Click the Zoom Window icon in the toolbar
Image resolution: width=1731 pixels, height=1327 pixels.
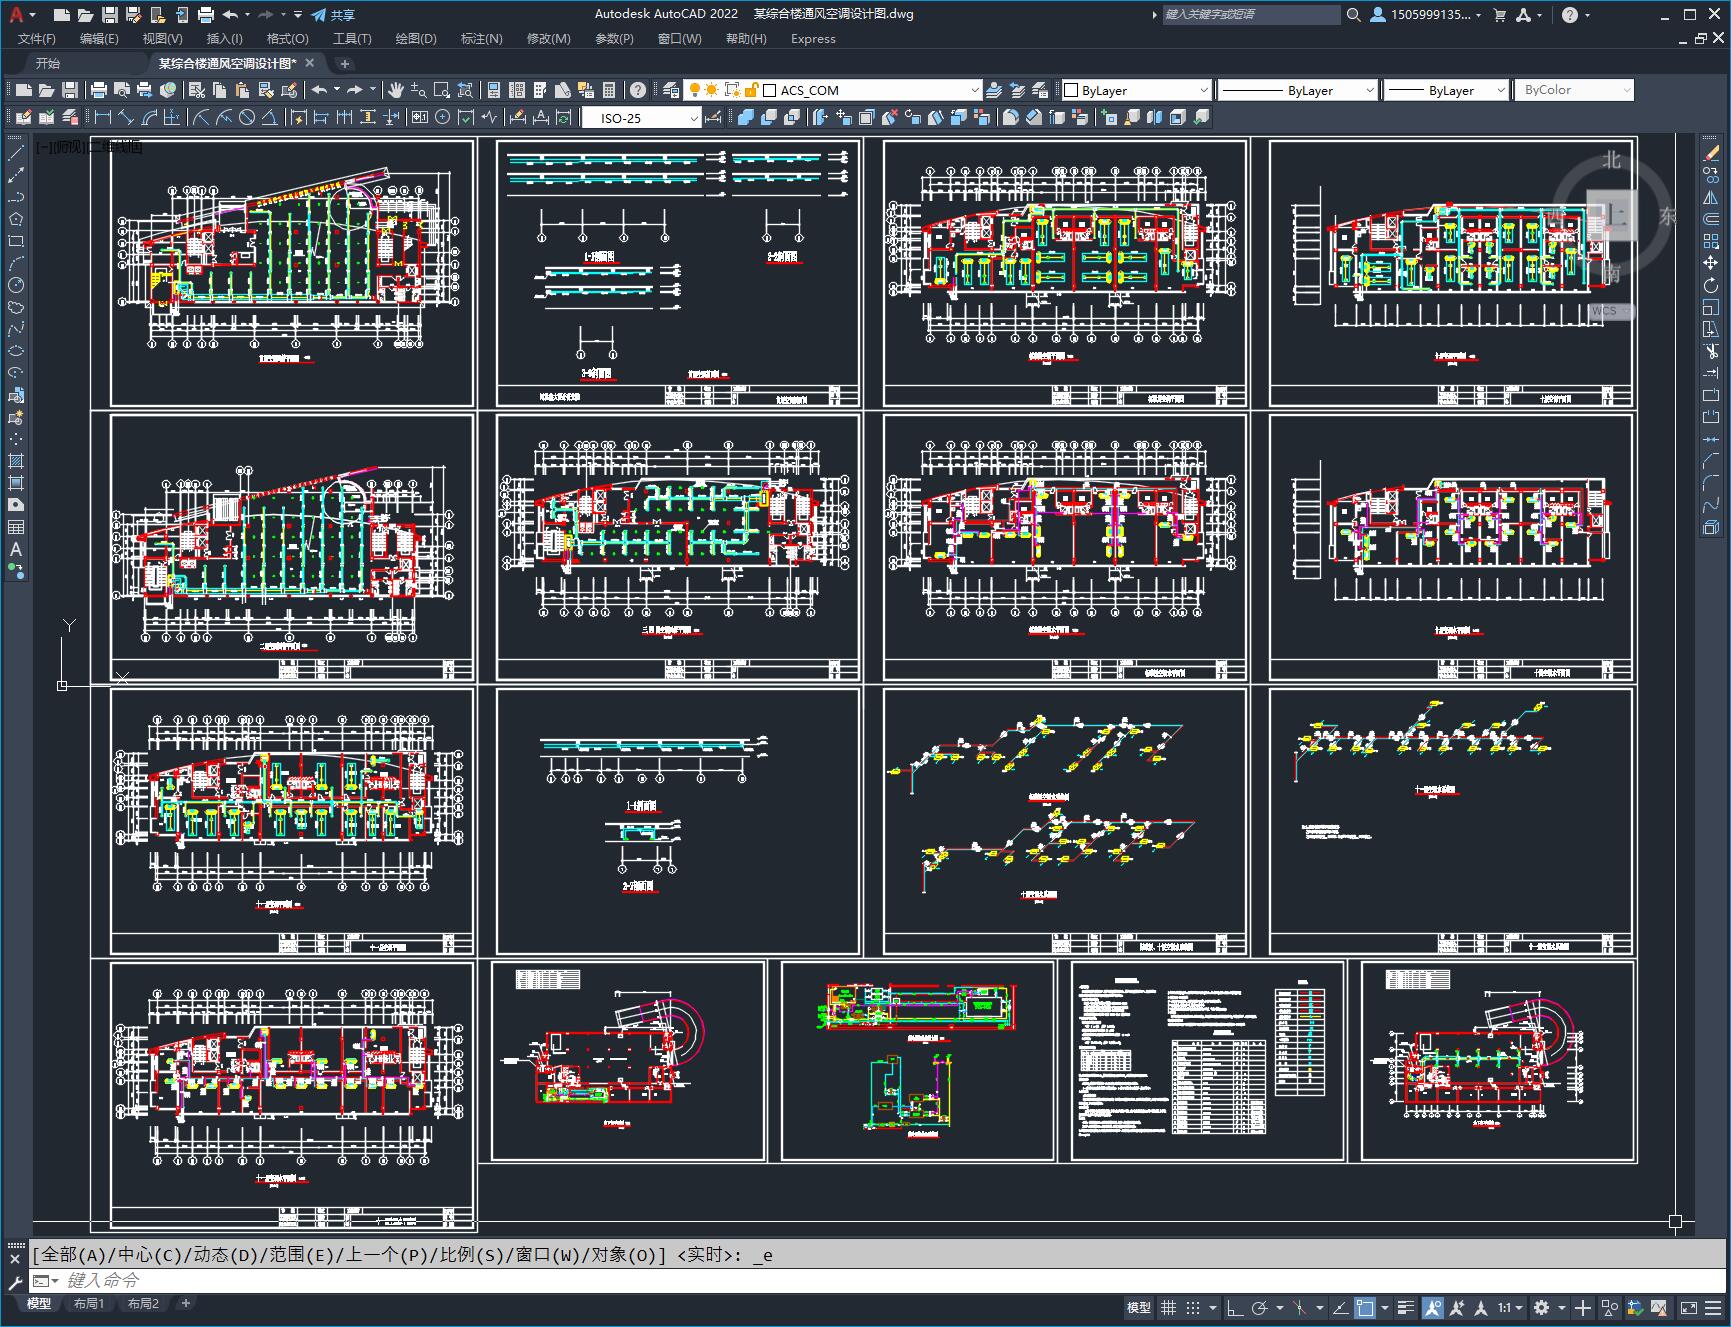(442, 90)
